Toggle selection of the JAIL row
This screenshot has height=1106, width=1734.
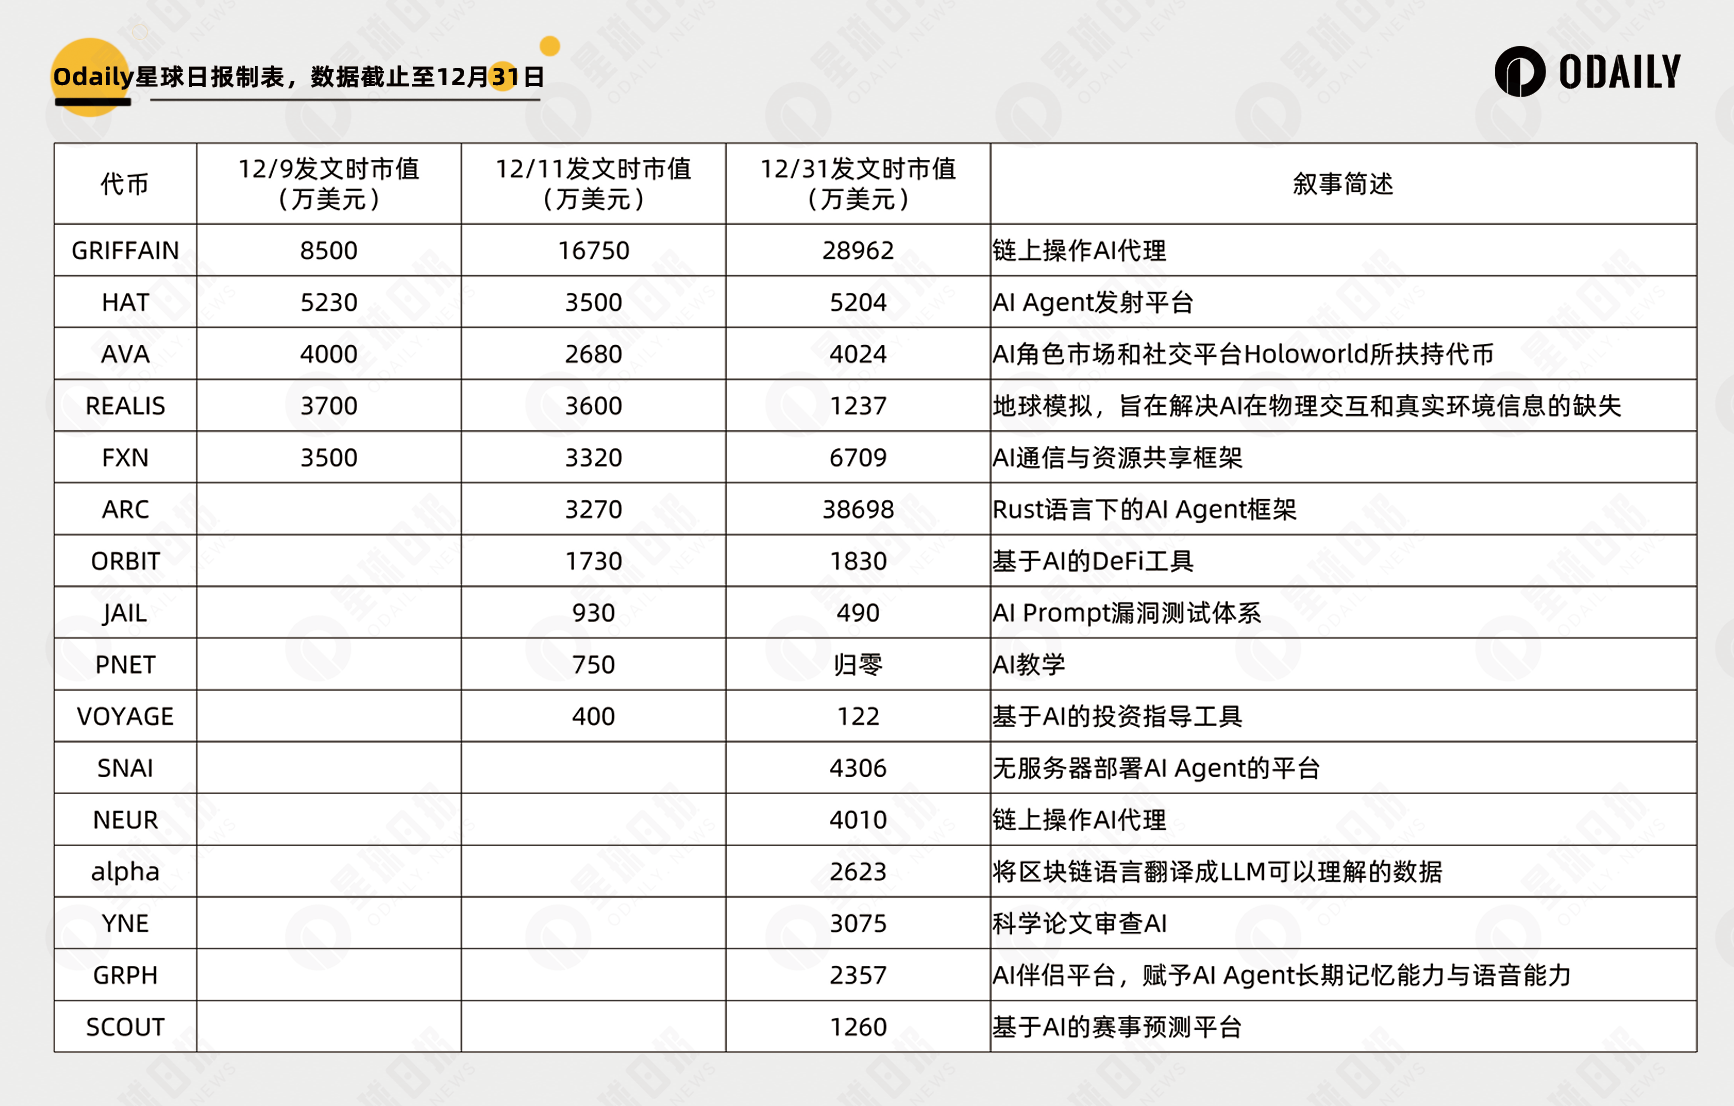[124, 612]
